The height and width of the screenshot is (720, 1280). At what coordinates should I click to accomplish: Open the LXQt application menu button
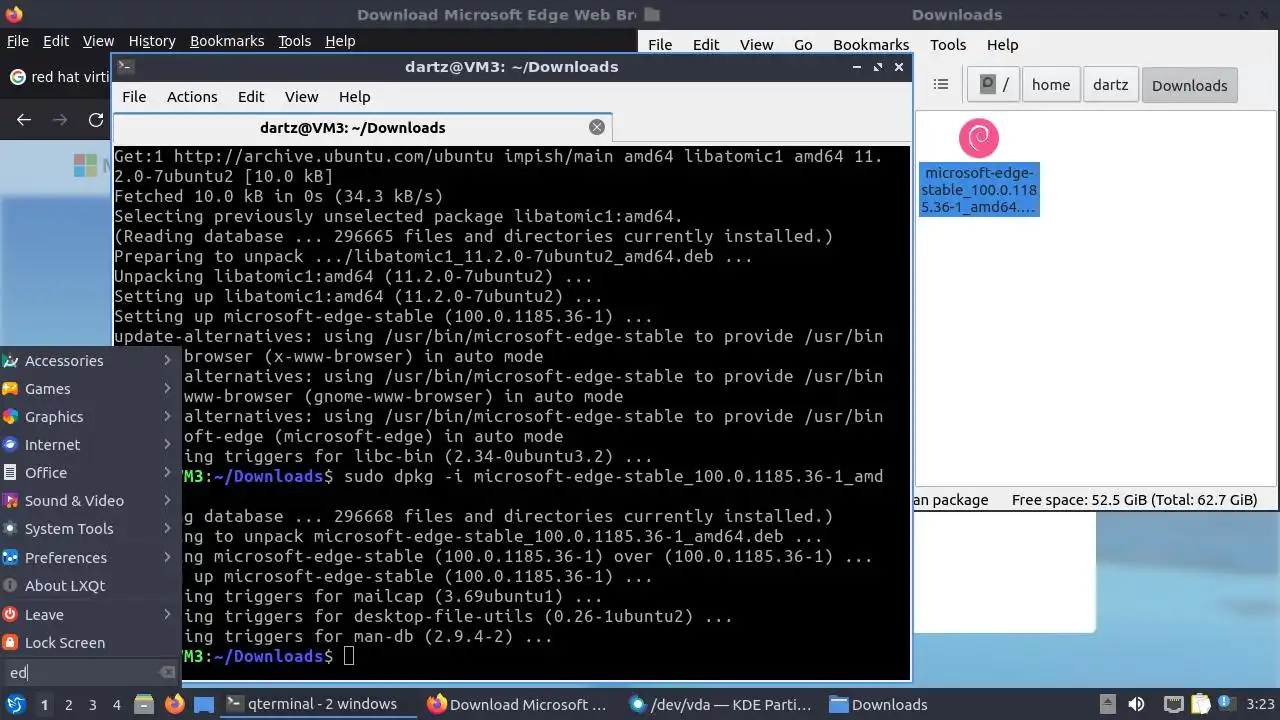[x=15, y=704]
